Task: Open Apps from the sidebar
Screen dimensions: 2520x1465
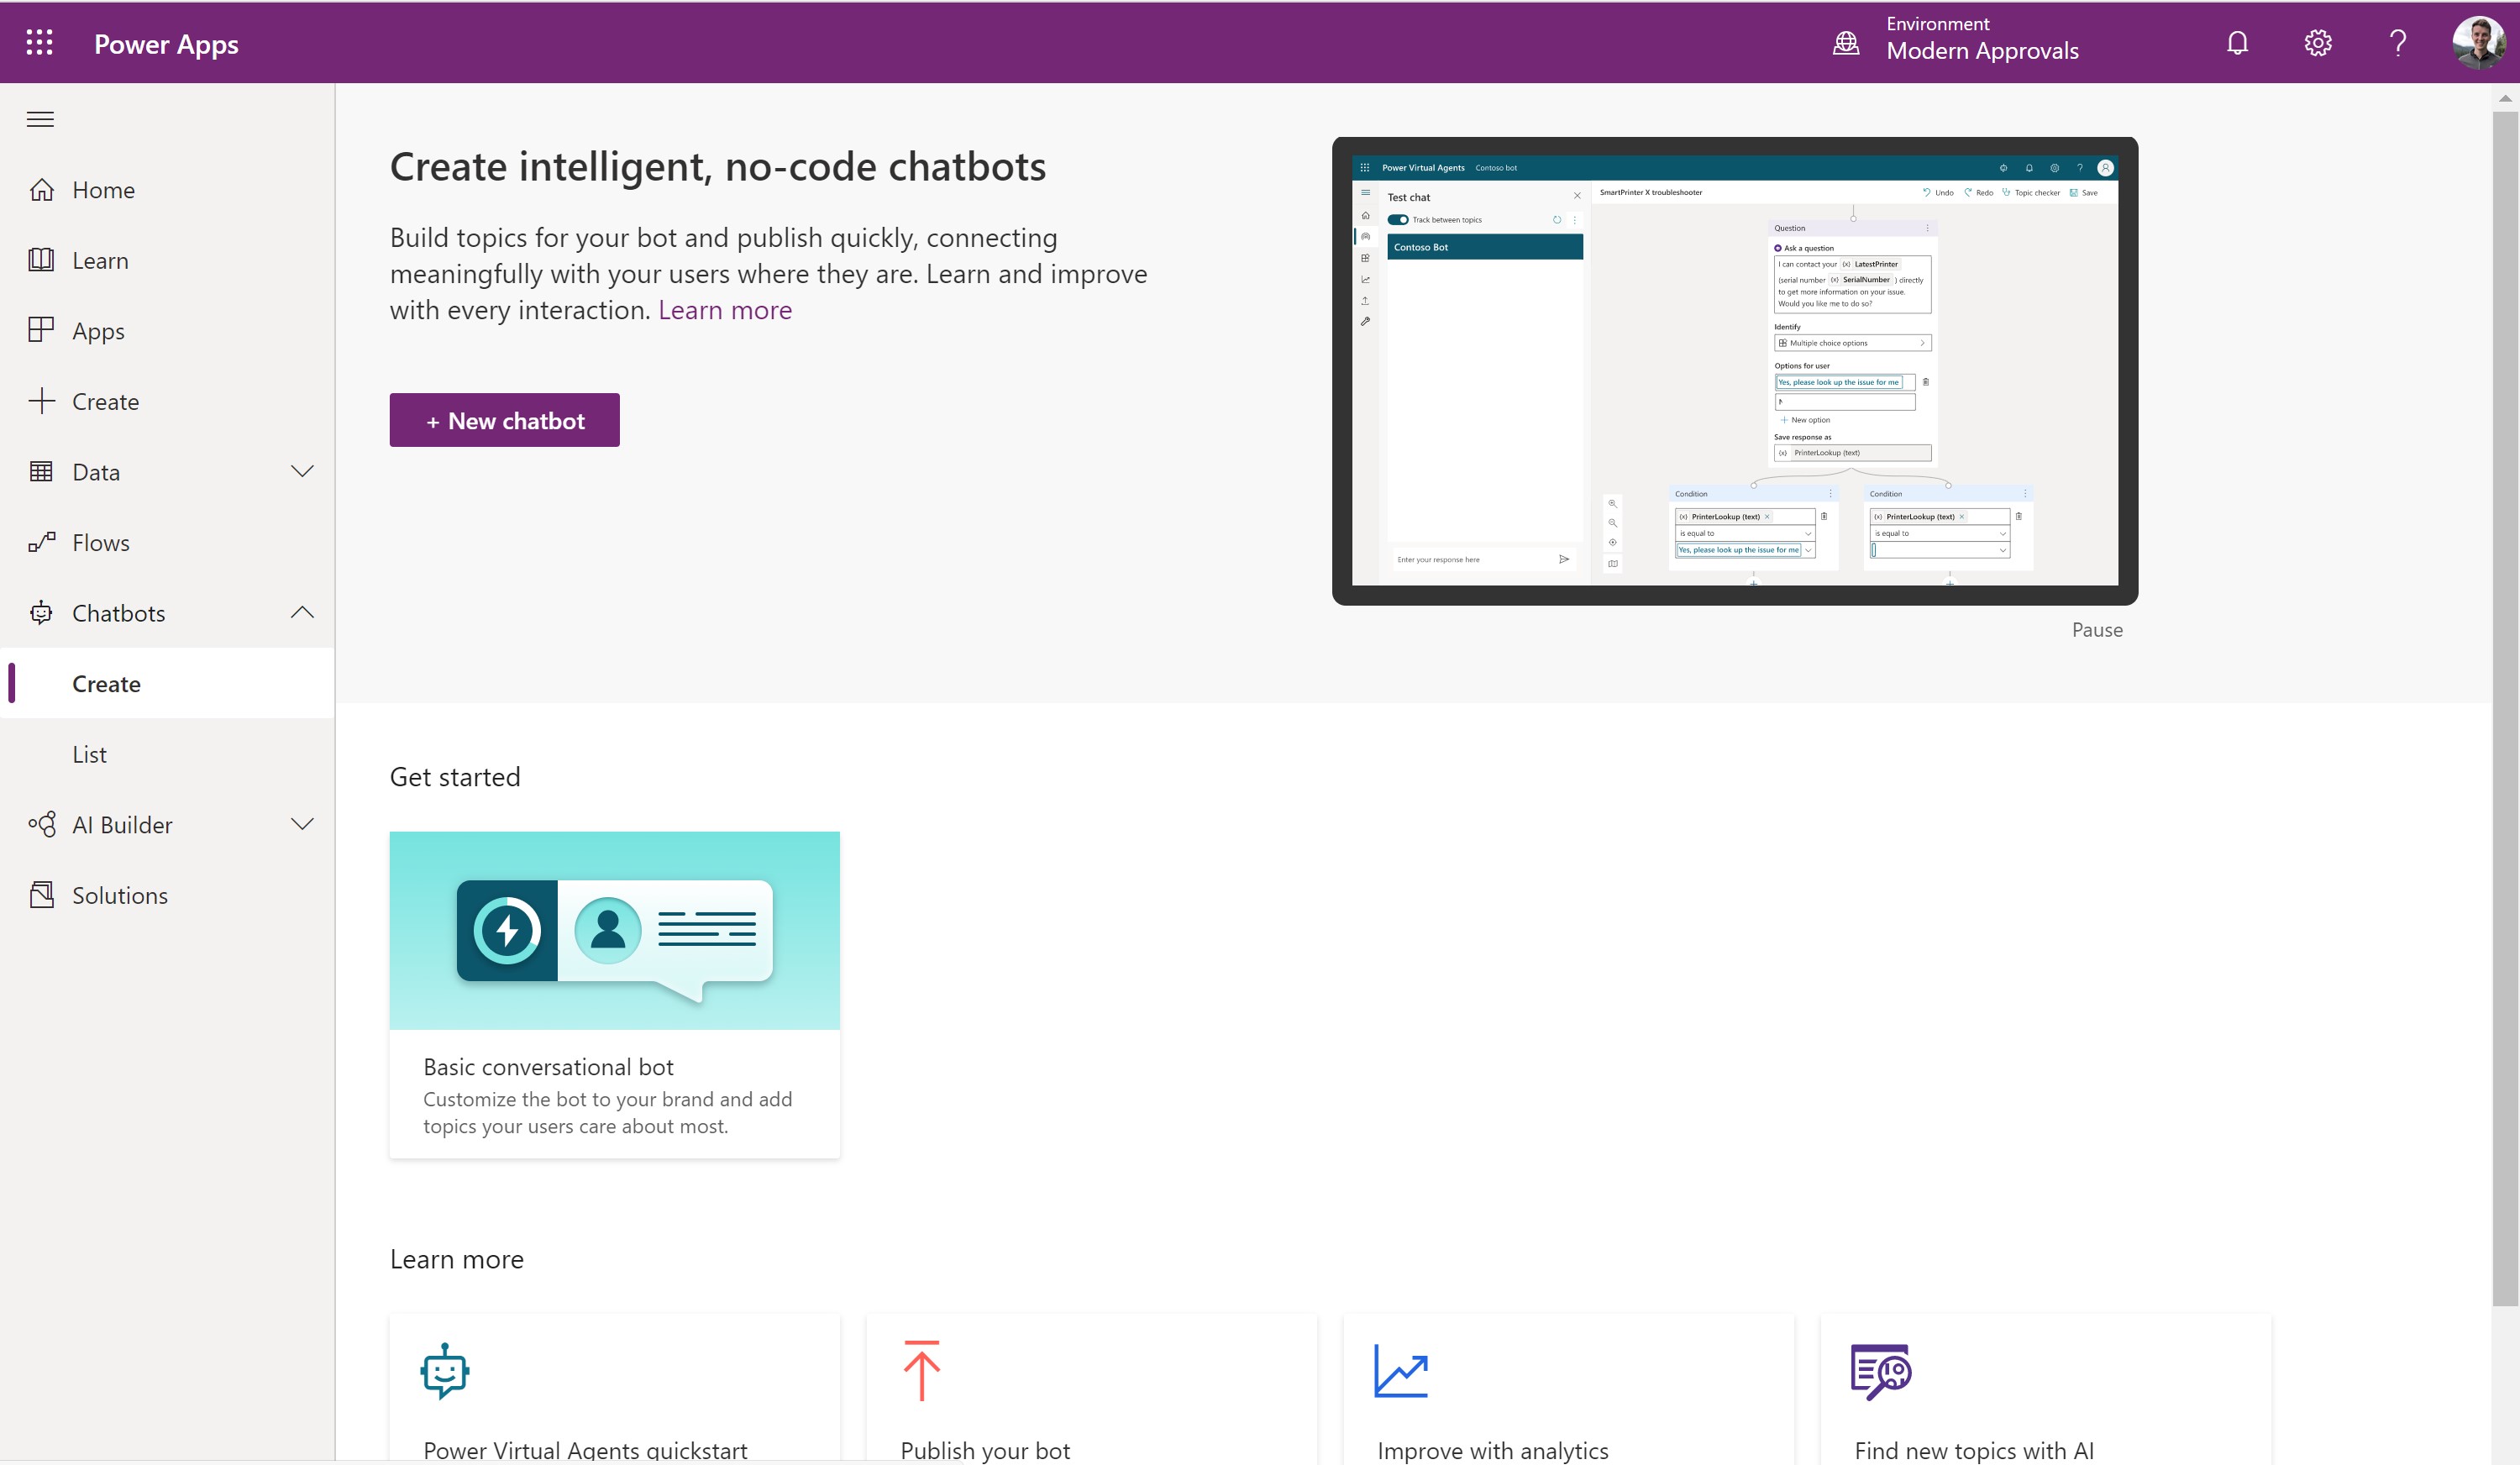Action: (x=99, y=330)
